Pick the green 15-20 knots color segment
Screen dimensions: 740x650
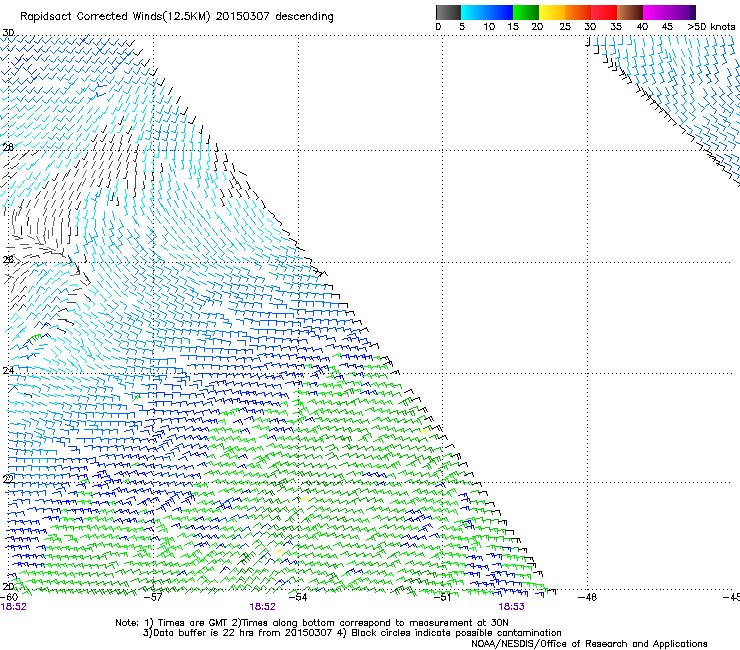[x=526, y=12]
